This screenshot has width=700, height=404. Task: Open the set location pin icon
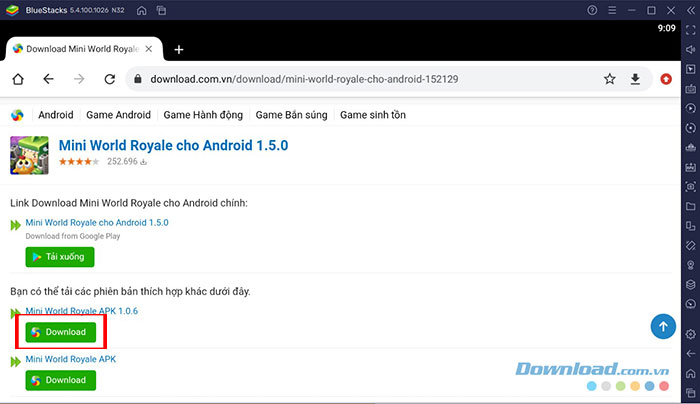click(x=691, y=265)
